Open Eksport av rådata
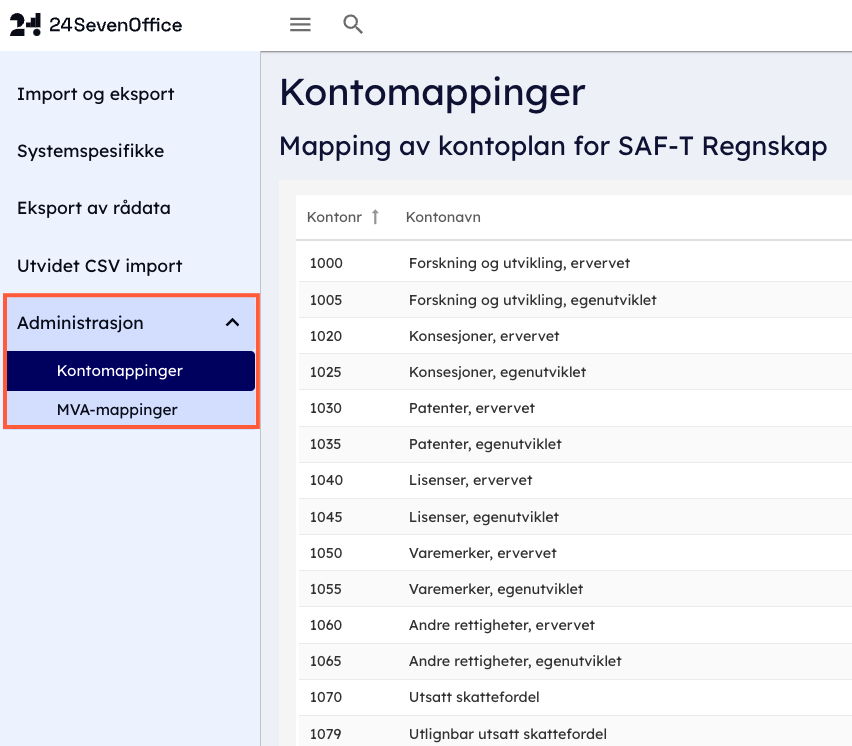This screenshot has height=746, width=852. (94, 208)
